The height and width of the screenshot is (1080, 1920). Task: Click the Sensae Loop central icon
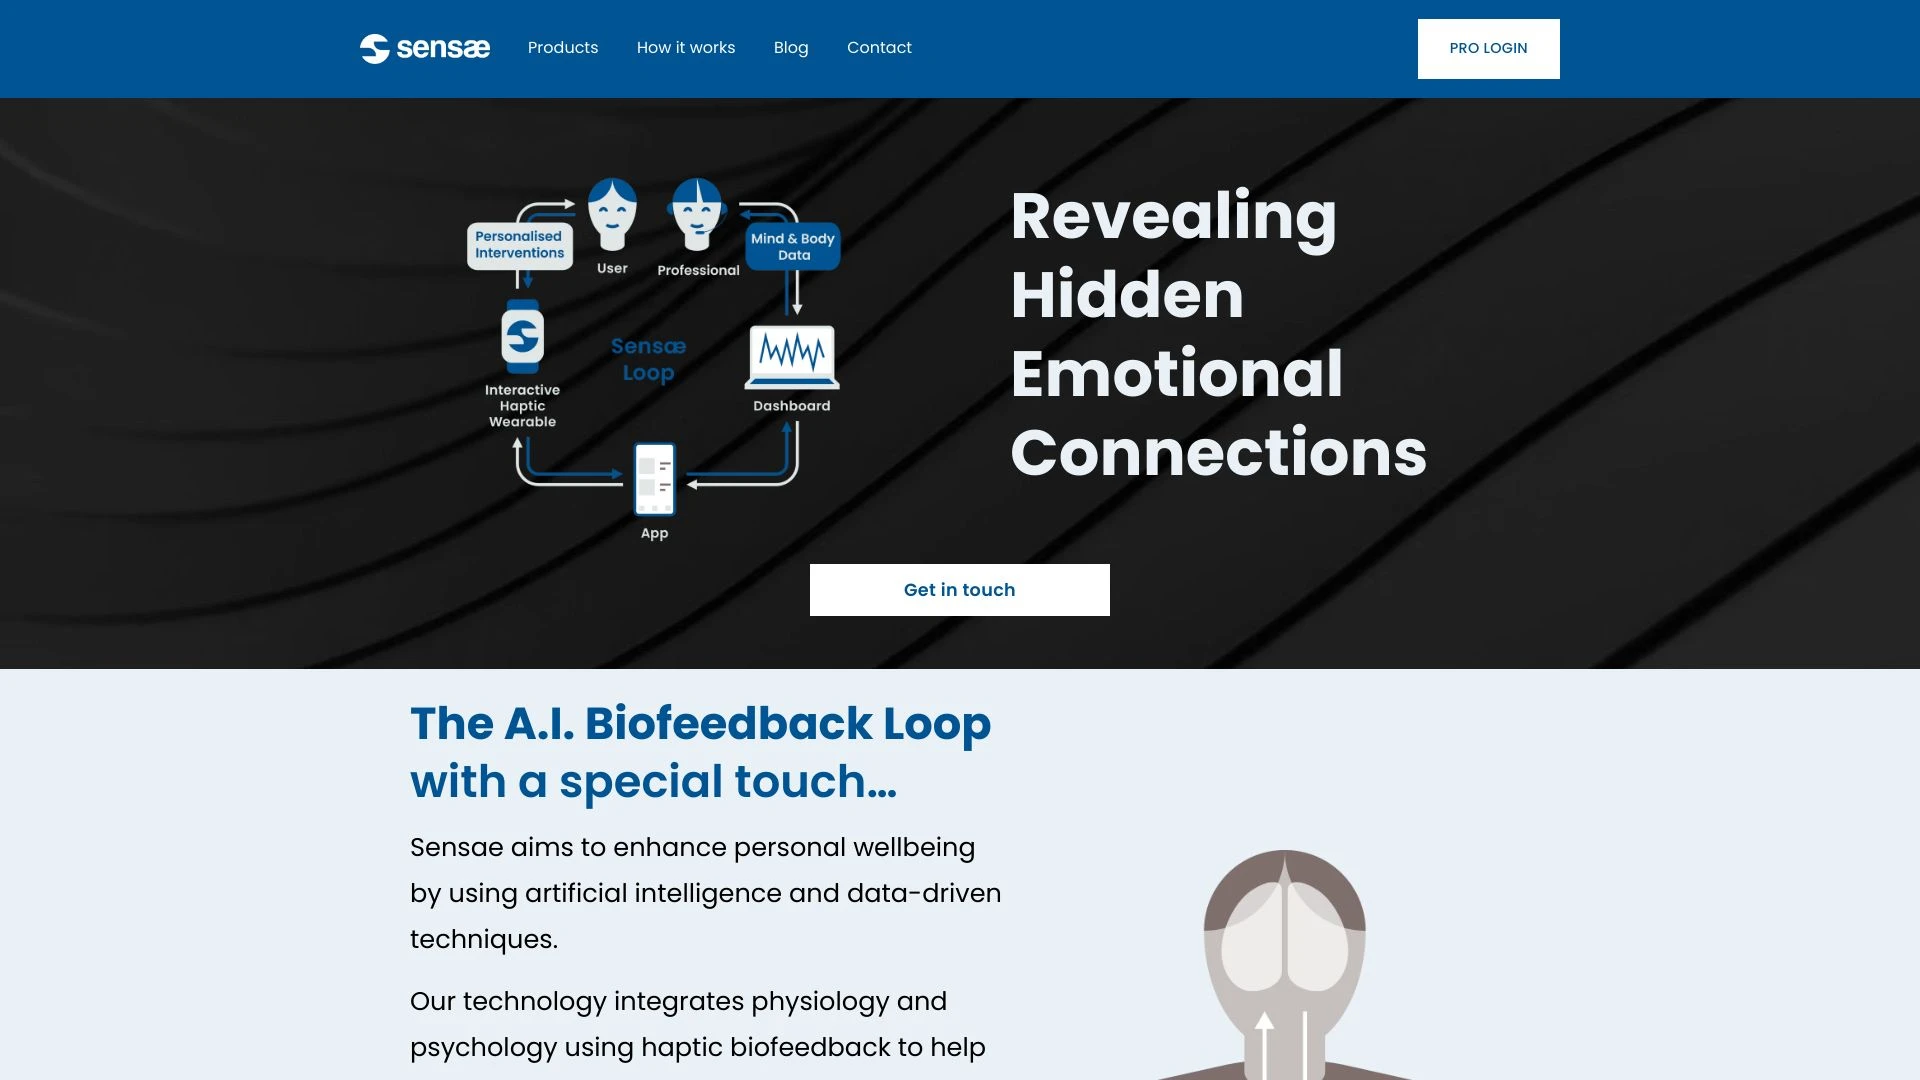[x=647, y=359]
